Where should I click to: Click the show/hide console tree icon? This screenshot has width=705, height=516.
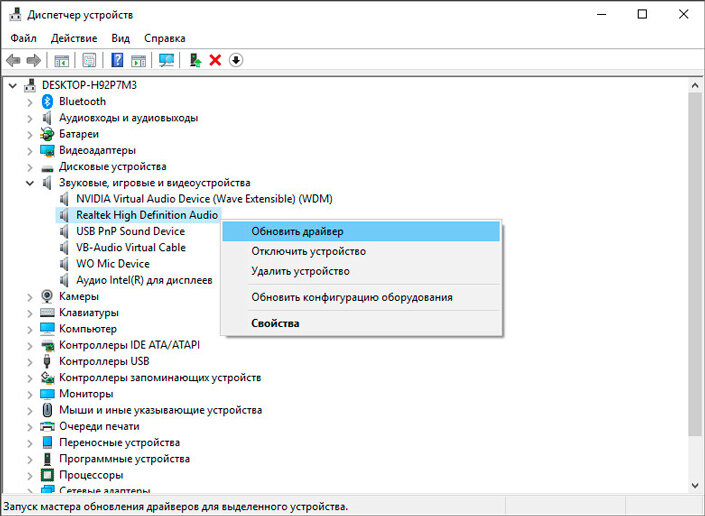click(x=62, y=60)
